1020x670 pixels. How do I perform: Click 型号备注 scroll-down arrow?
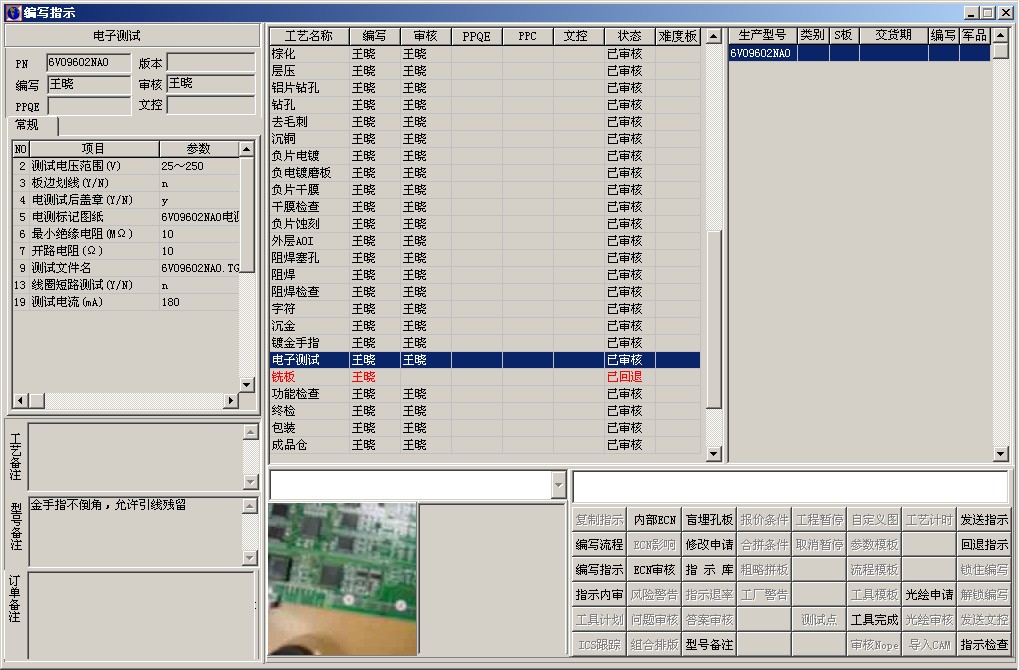point(250,558)
